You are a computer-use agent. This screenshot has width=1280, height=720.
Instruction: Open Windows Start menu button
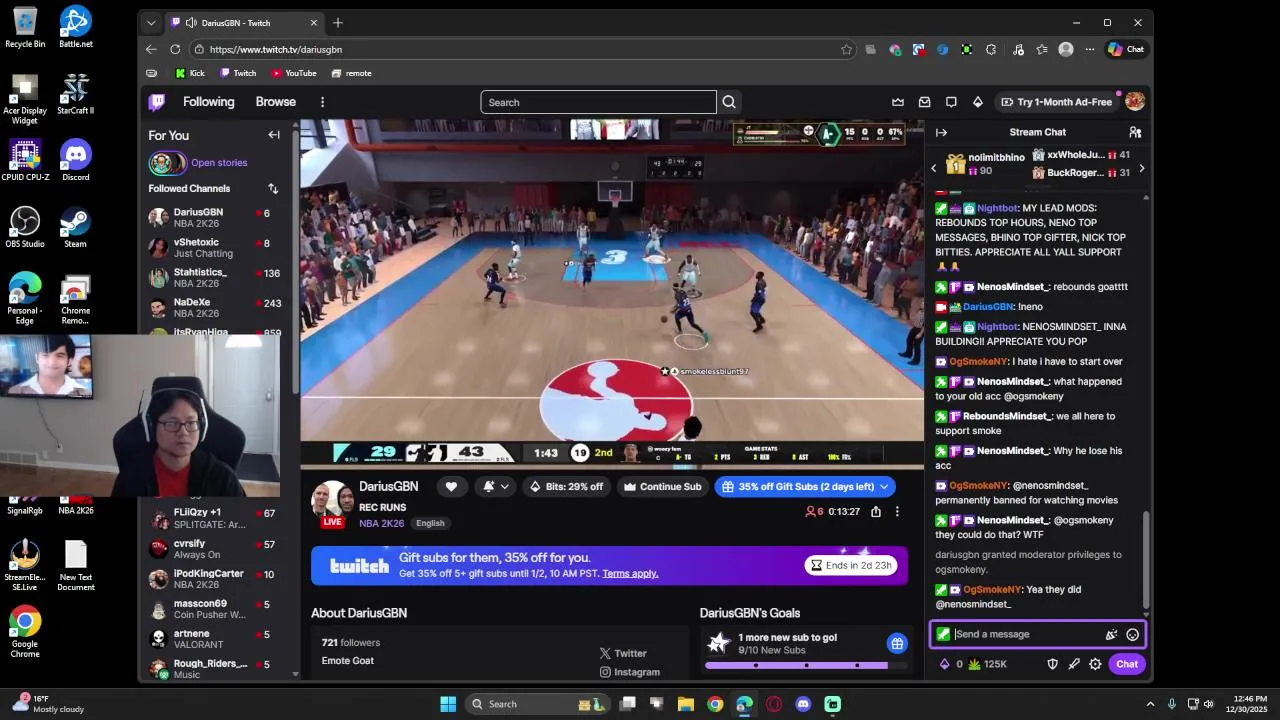coord(448,704)
